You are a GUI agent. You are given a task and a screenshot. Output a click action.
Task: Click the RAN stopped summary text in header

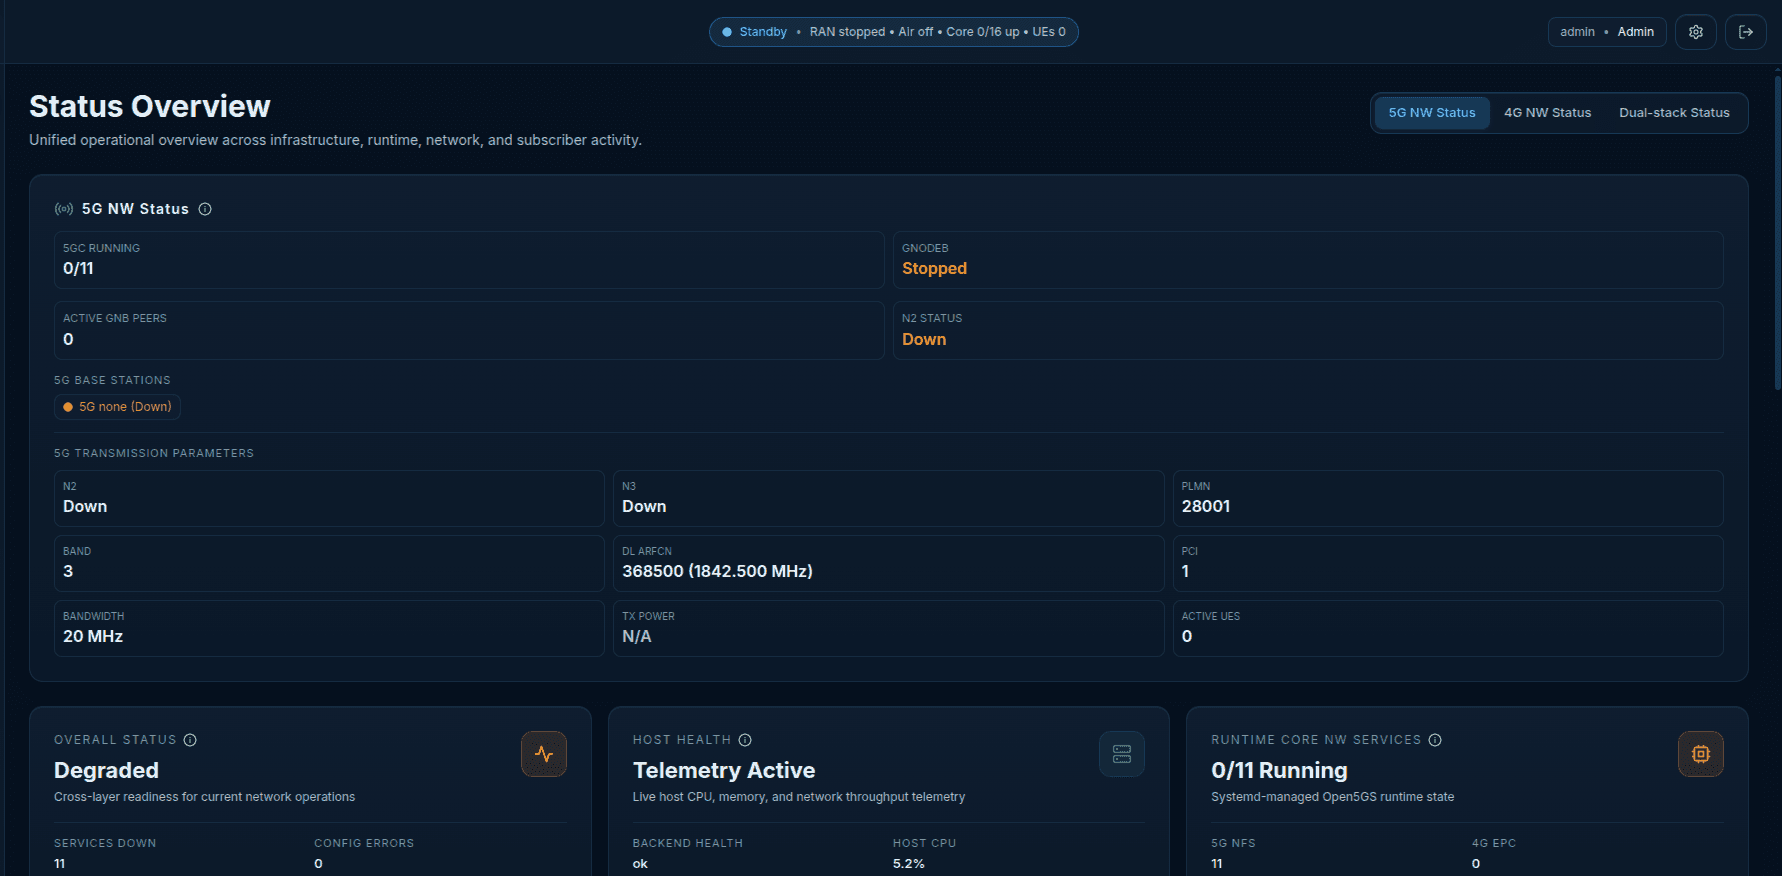[x=847, y=32]
